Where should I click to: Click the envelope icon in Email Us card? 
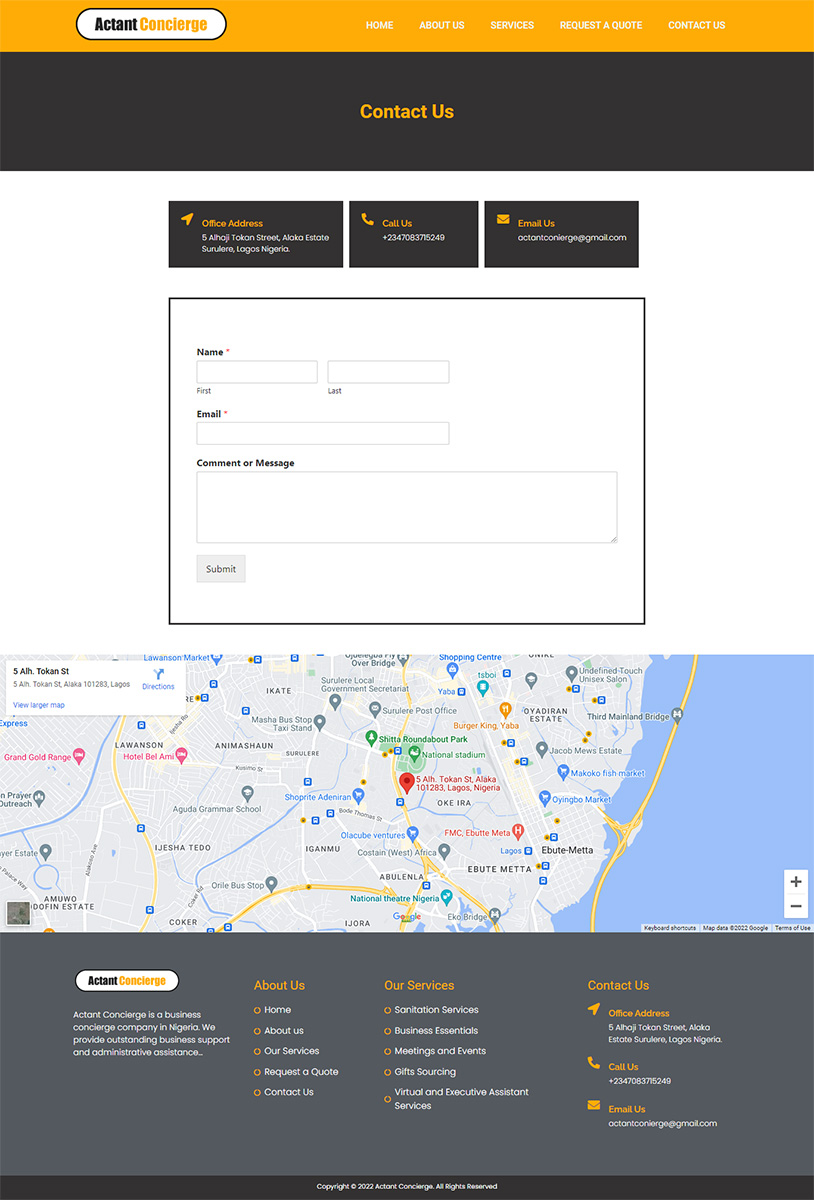pos(503,219)
